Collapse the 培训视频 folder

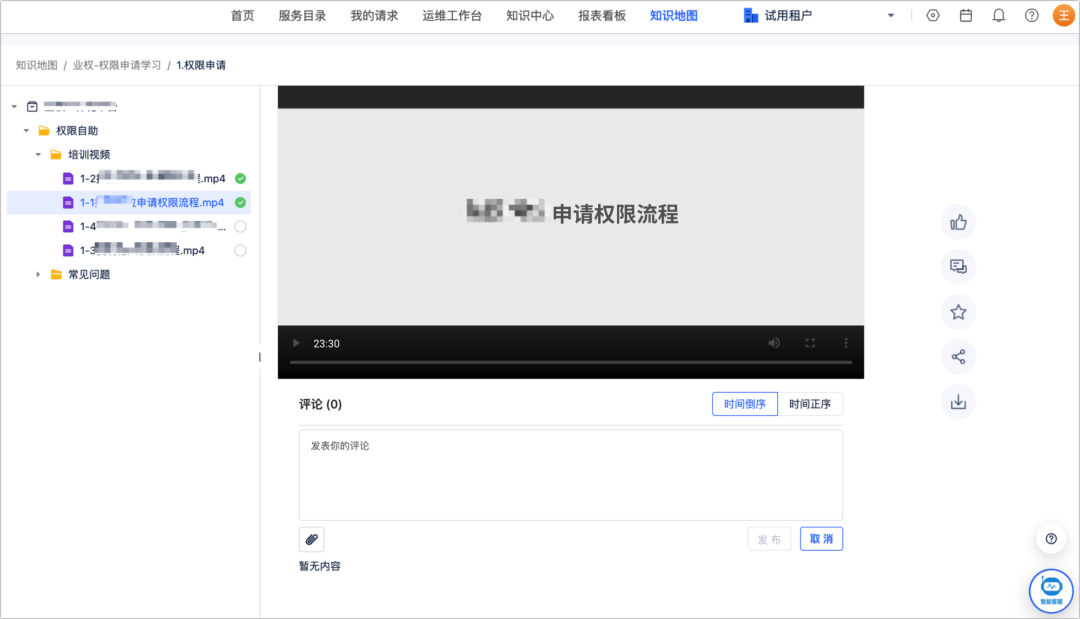38,155
